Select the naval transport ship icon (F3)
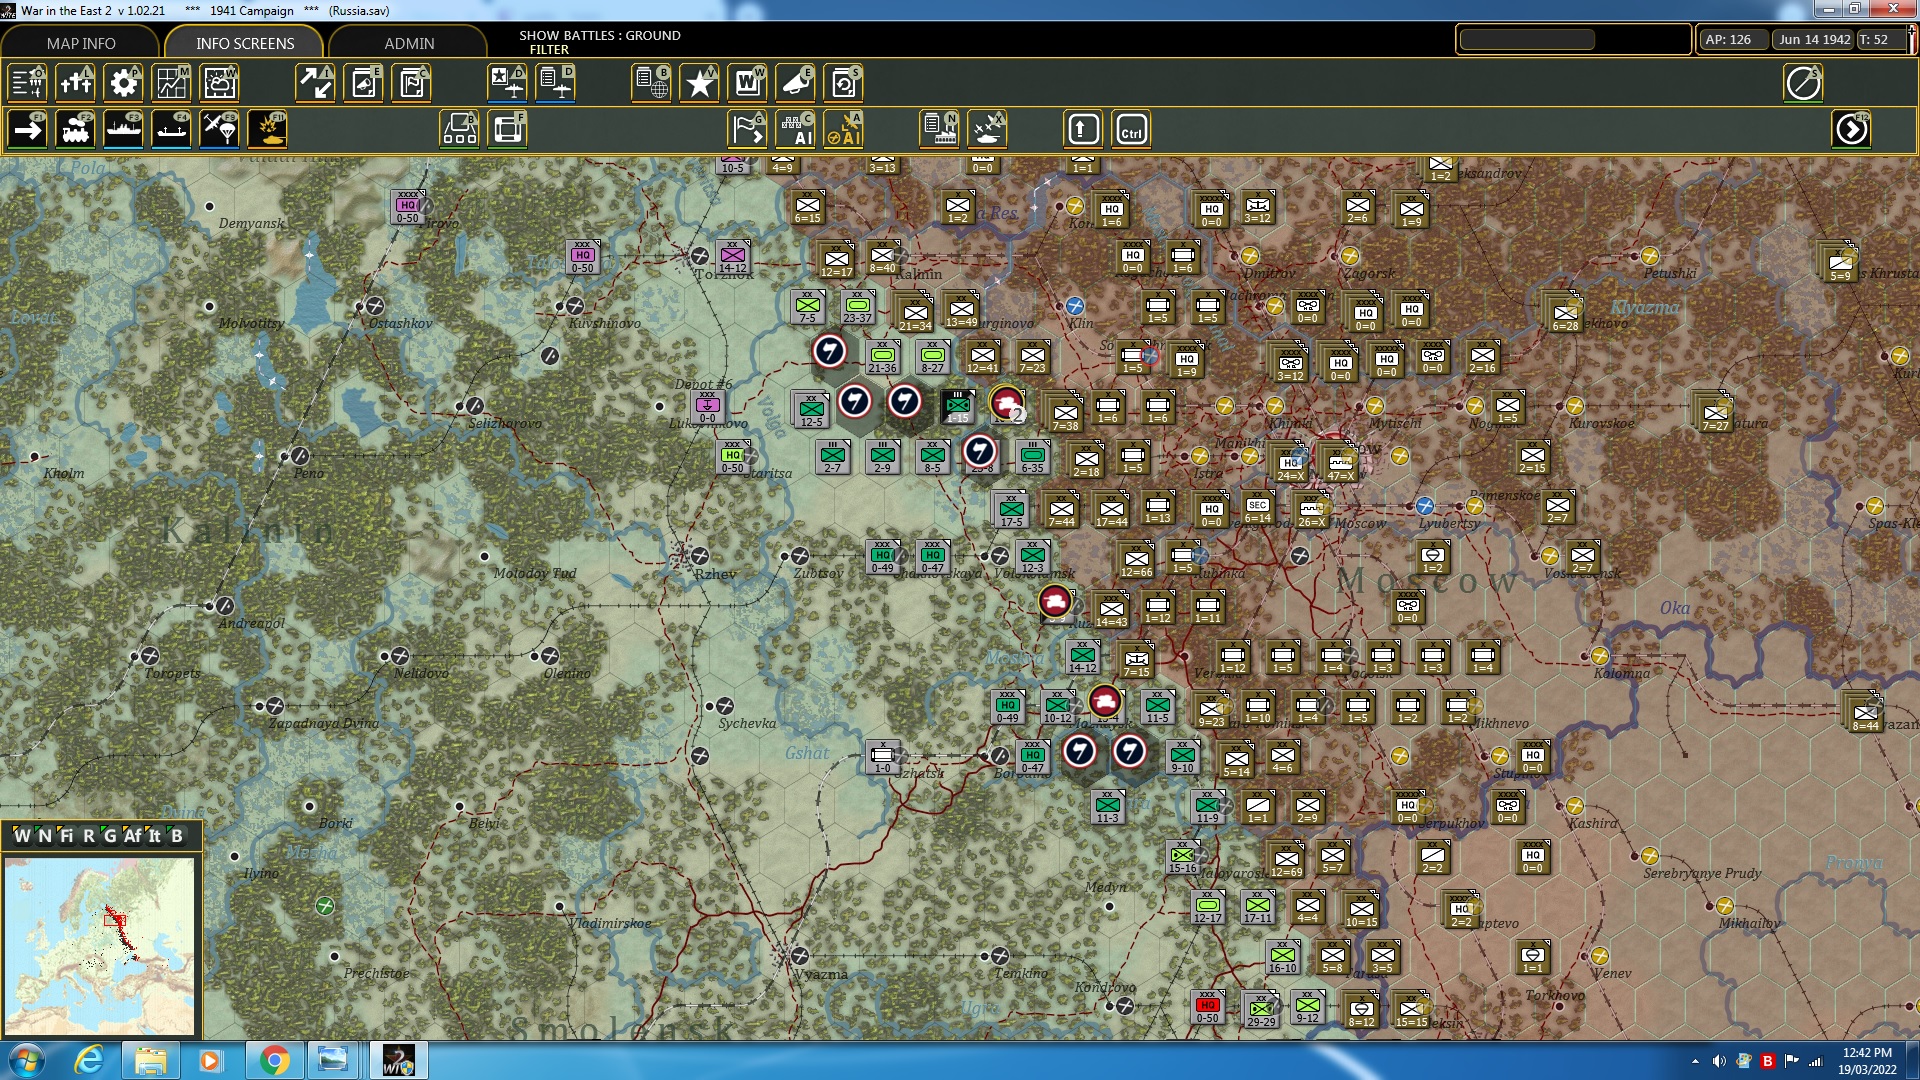This screenshot has width=1920, height=1080. [123, 129]
